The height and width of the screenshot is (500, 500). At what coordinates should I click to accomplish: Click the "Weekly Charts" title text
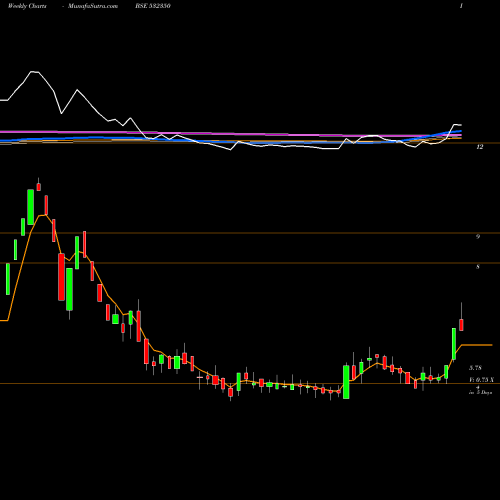tap(27, 6)
